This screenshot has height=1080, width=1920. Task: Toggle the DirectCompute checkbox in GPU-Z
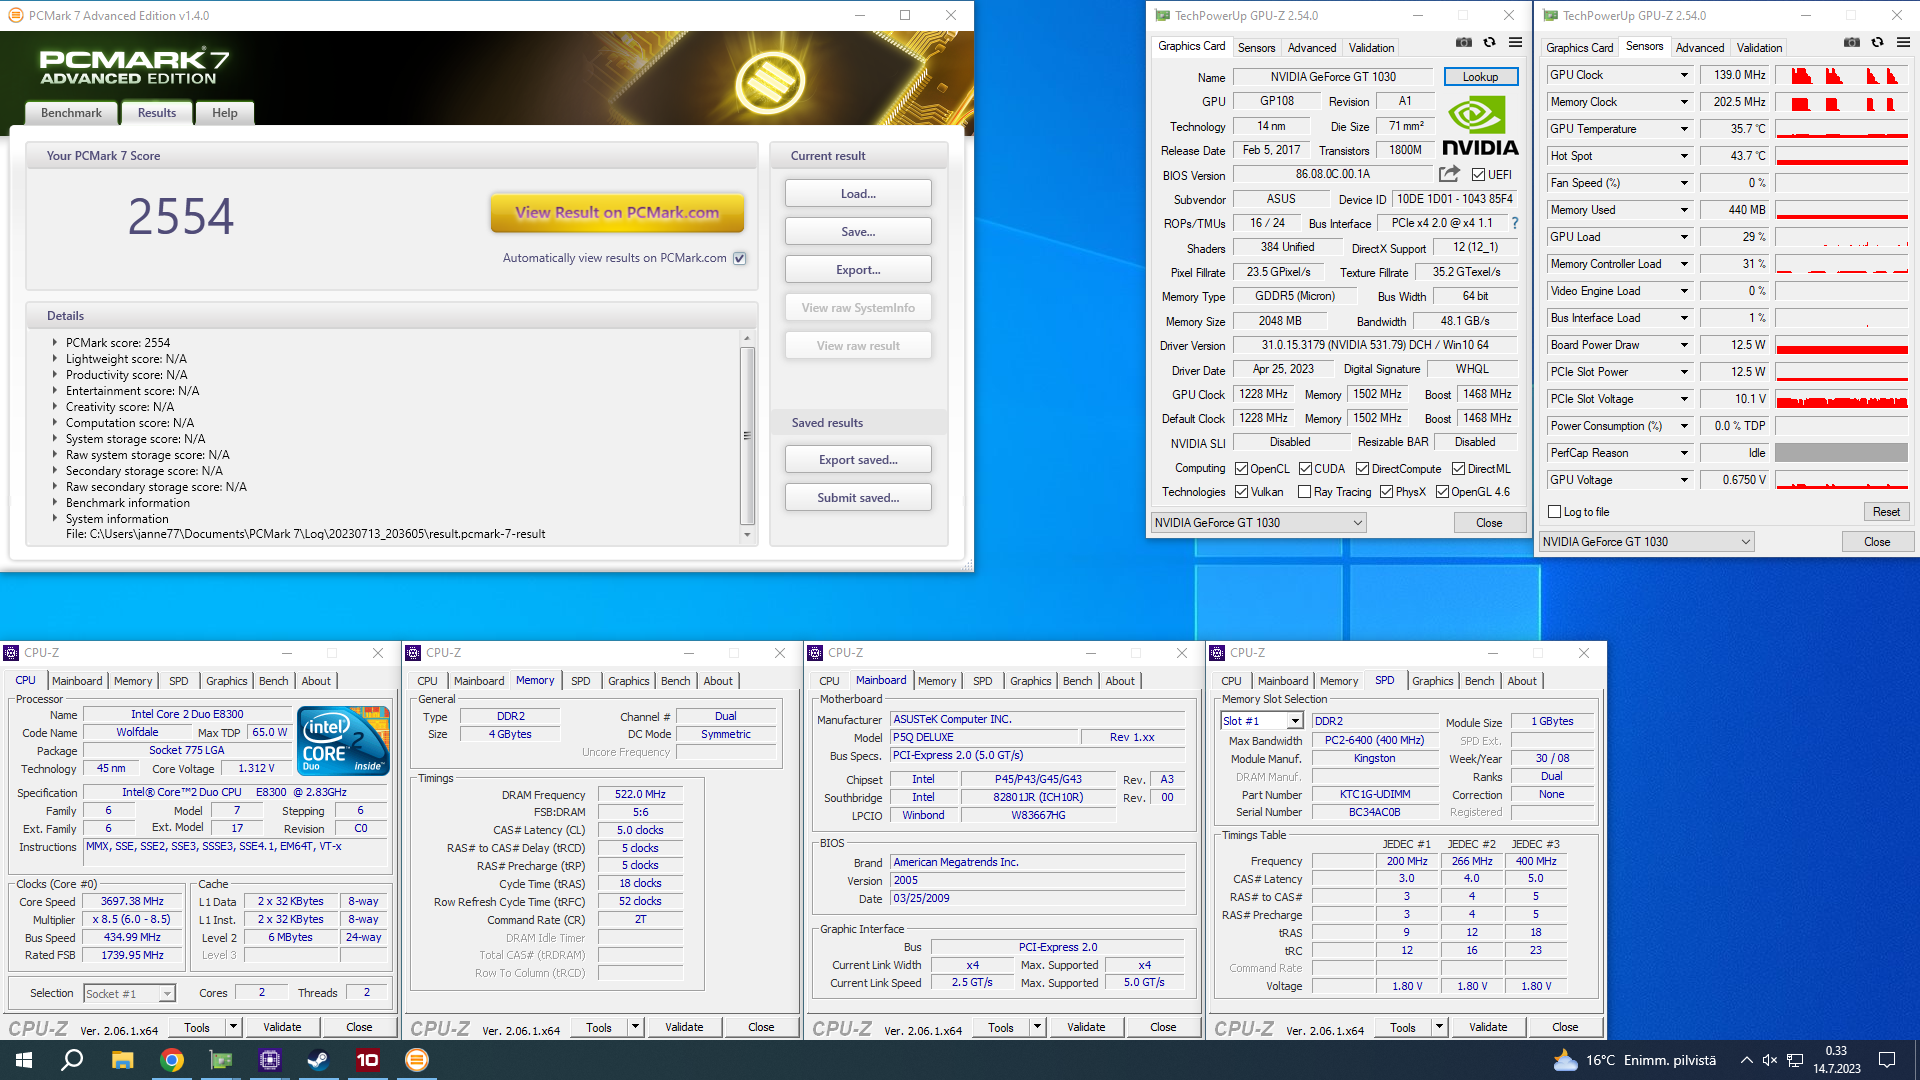(1362, 469)
